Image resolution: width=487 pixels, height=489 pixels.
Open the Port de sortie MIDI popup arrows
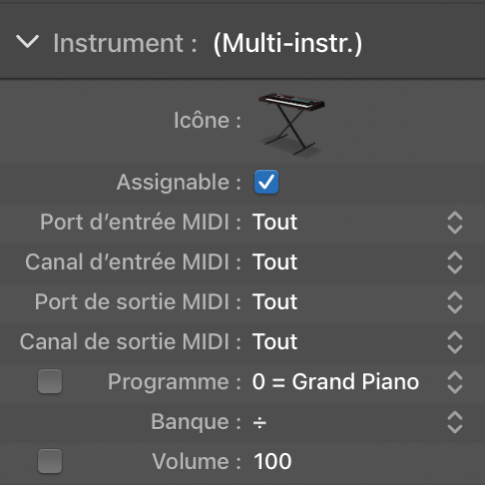455,302
